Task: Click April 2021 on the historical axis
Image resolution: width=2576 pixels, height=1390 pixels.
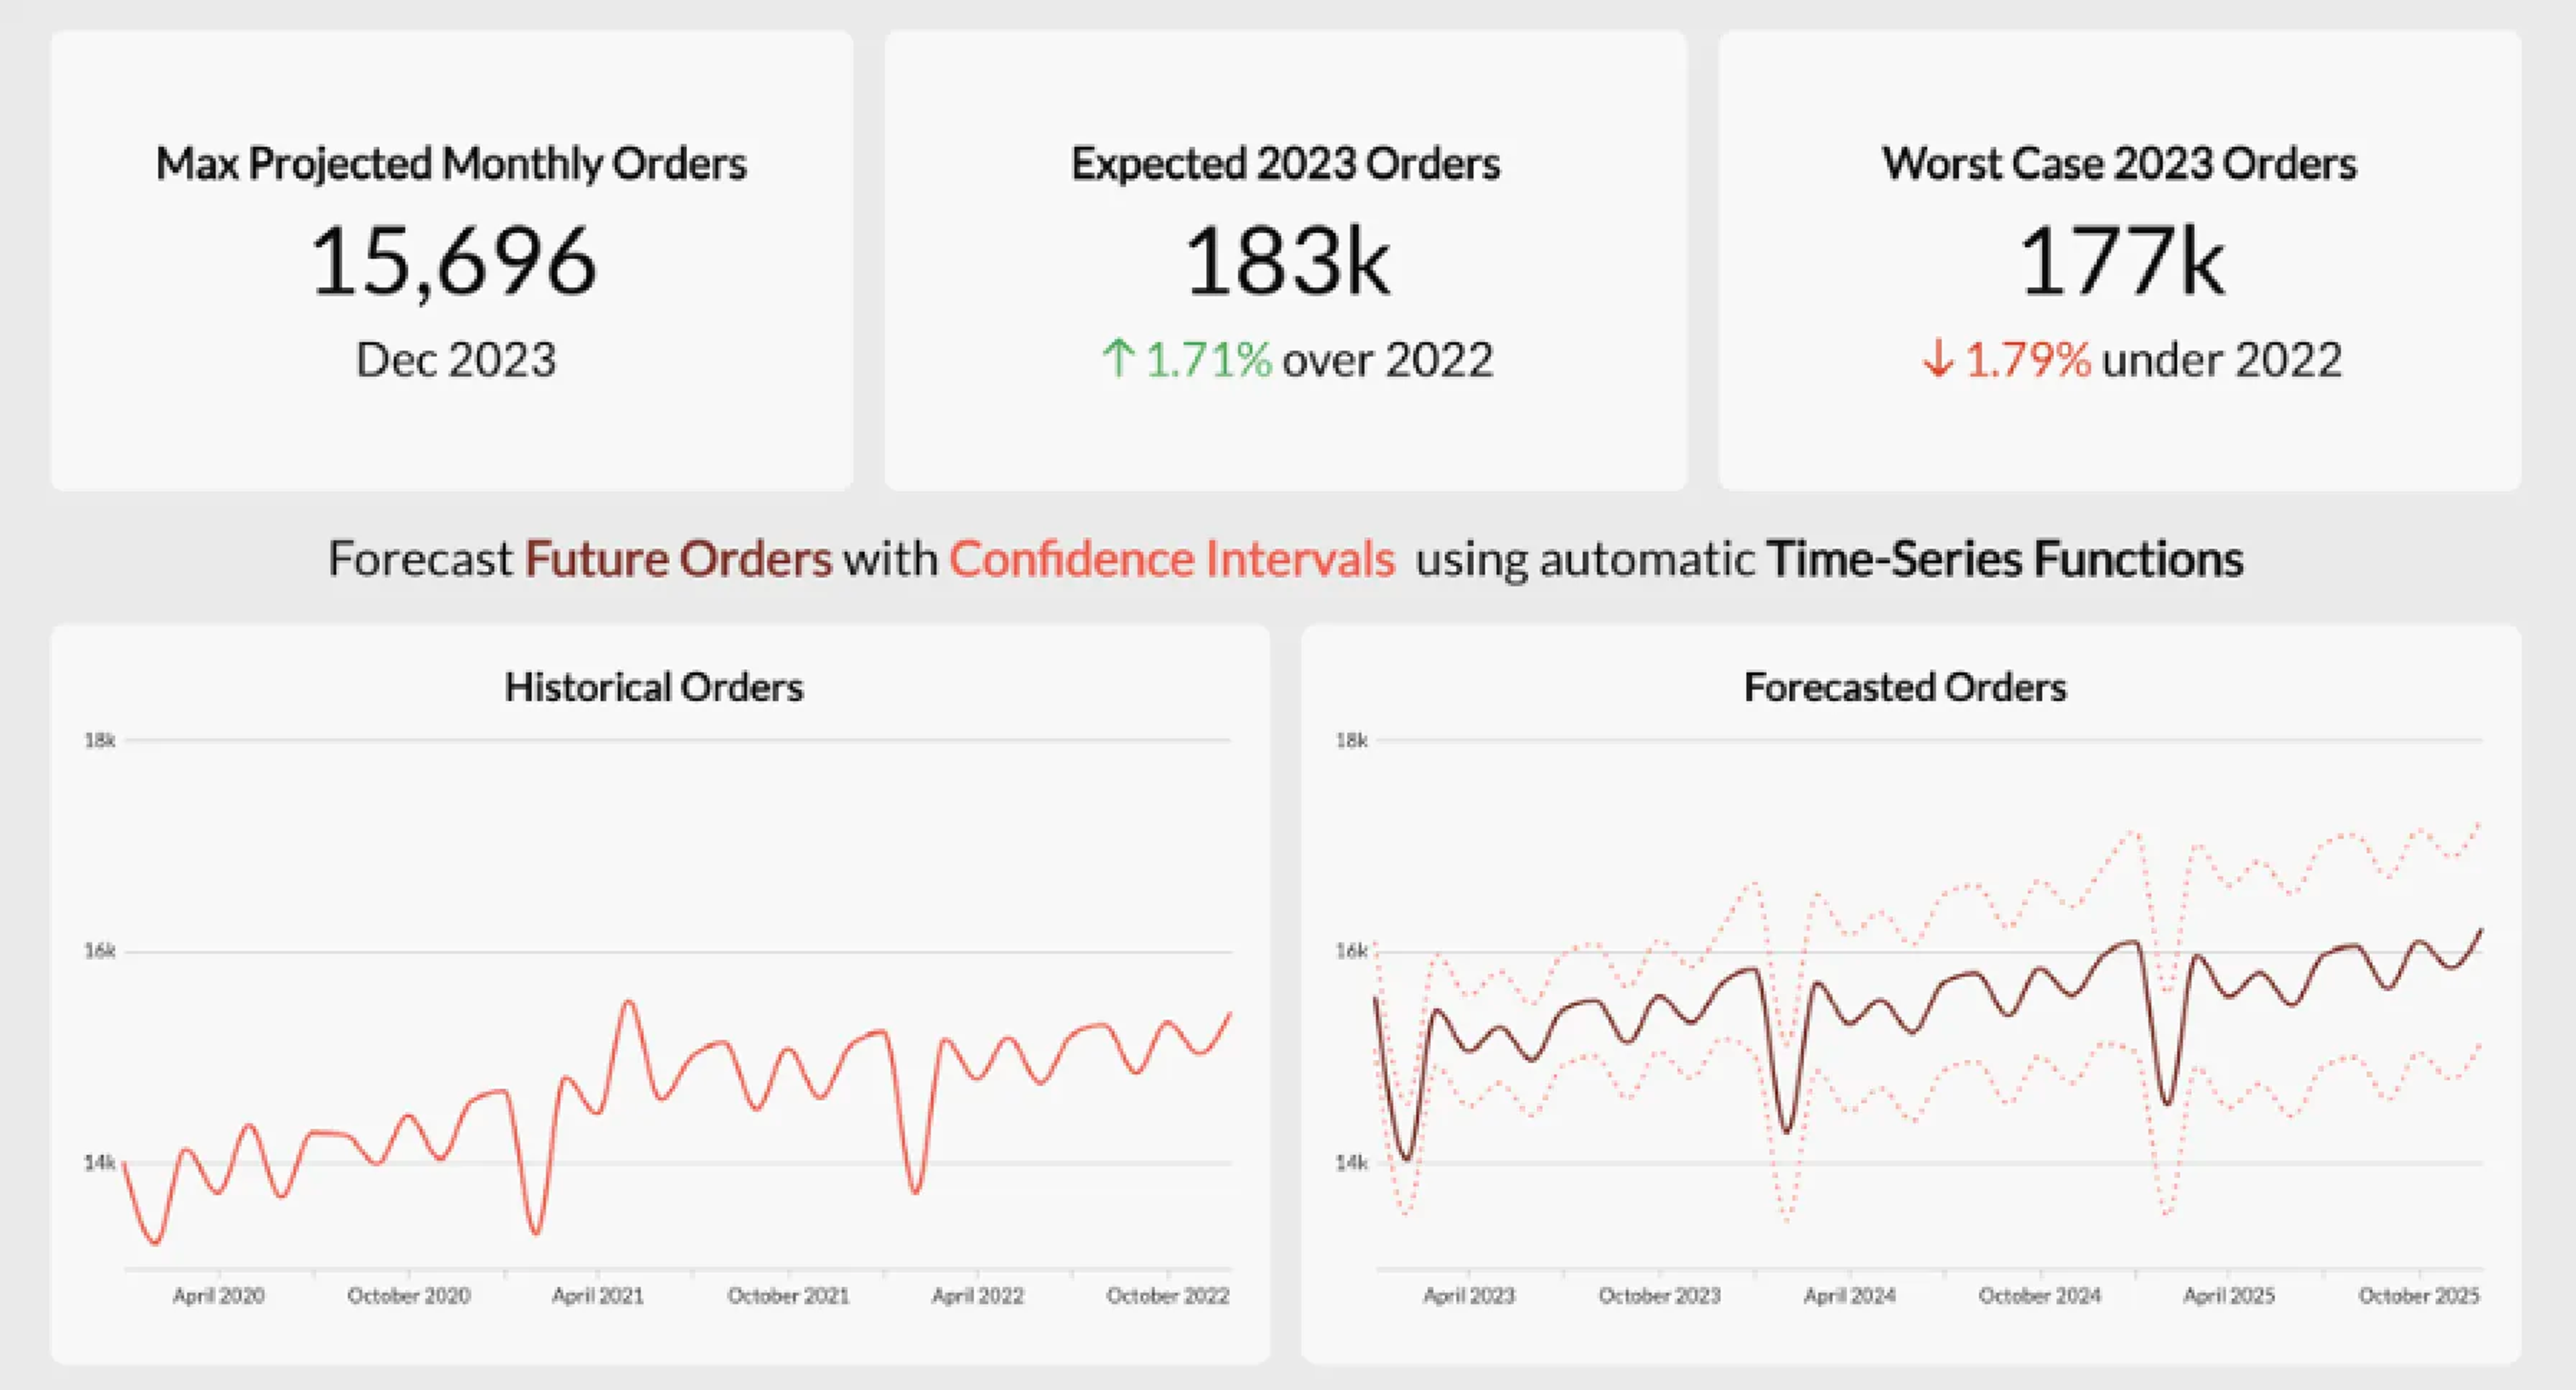Action: (x=598, y=1296)
